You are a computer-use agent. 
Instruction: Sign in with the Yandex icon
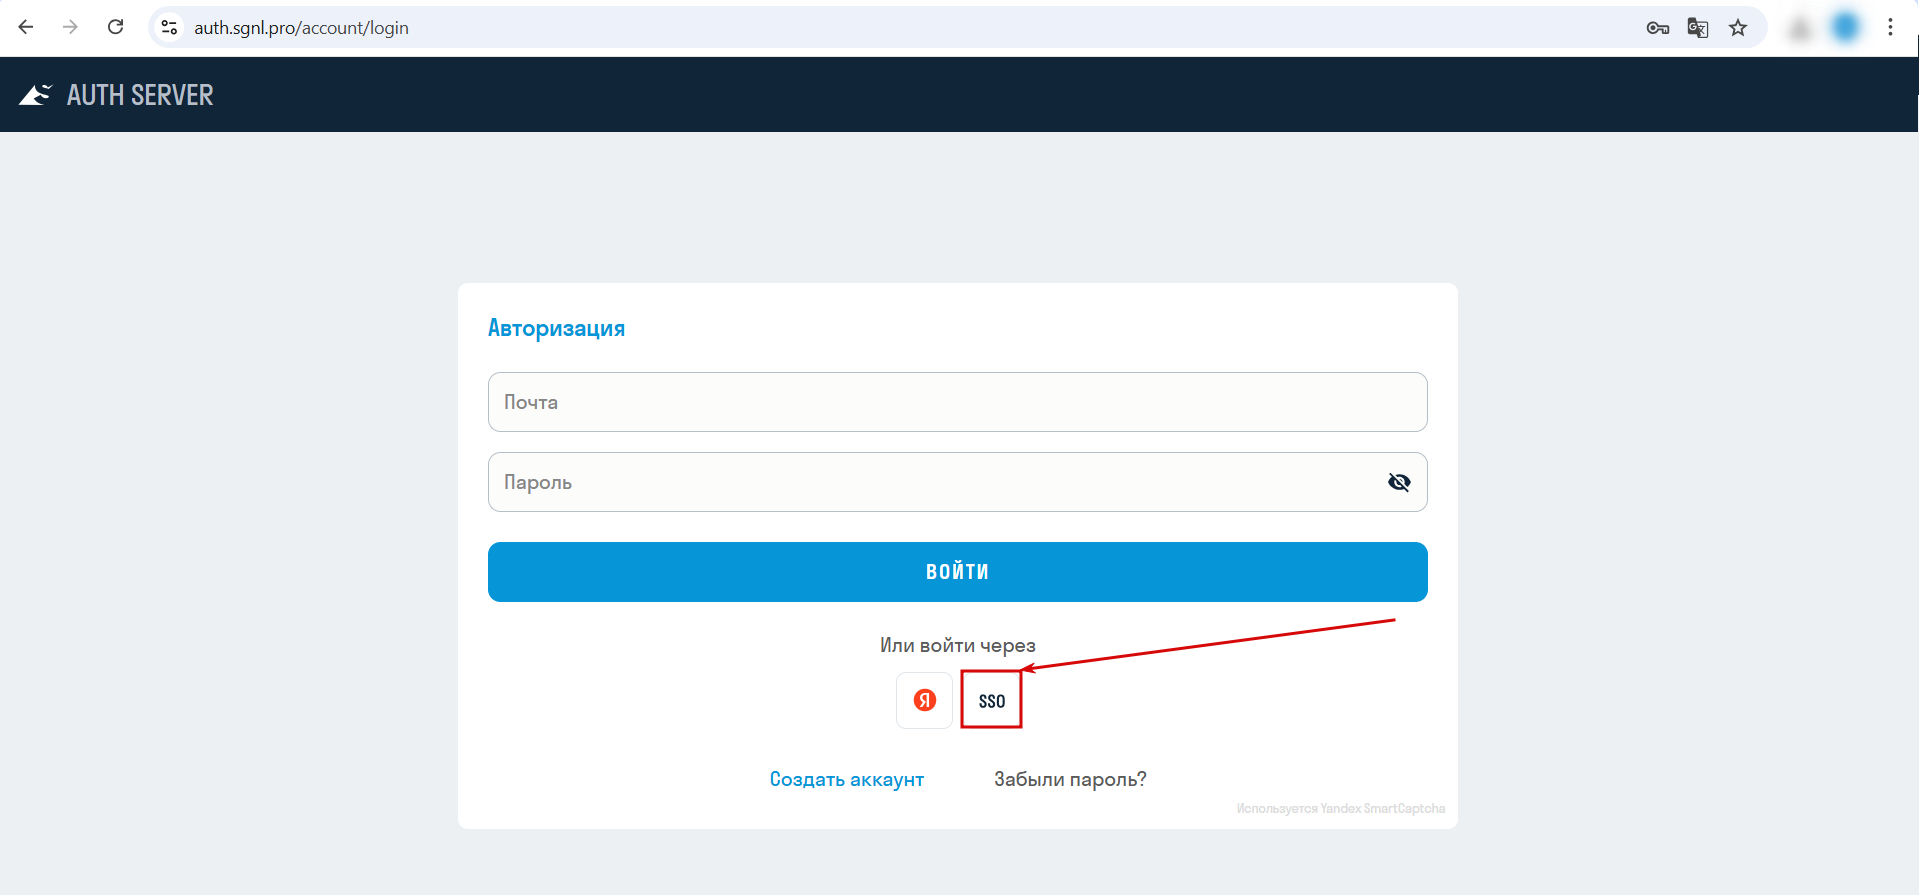point(925,700)
